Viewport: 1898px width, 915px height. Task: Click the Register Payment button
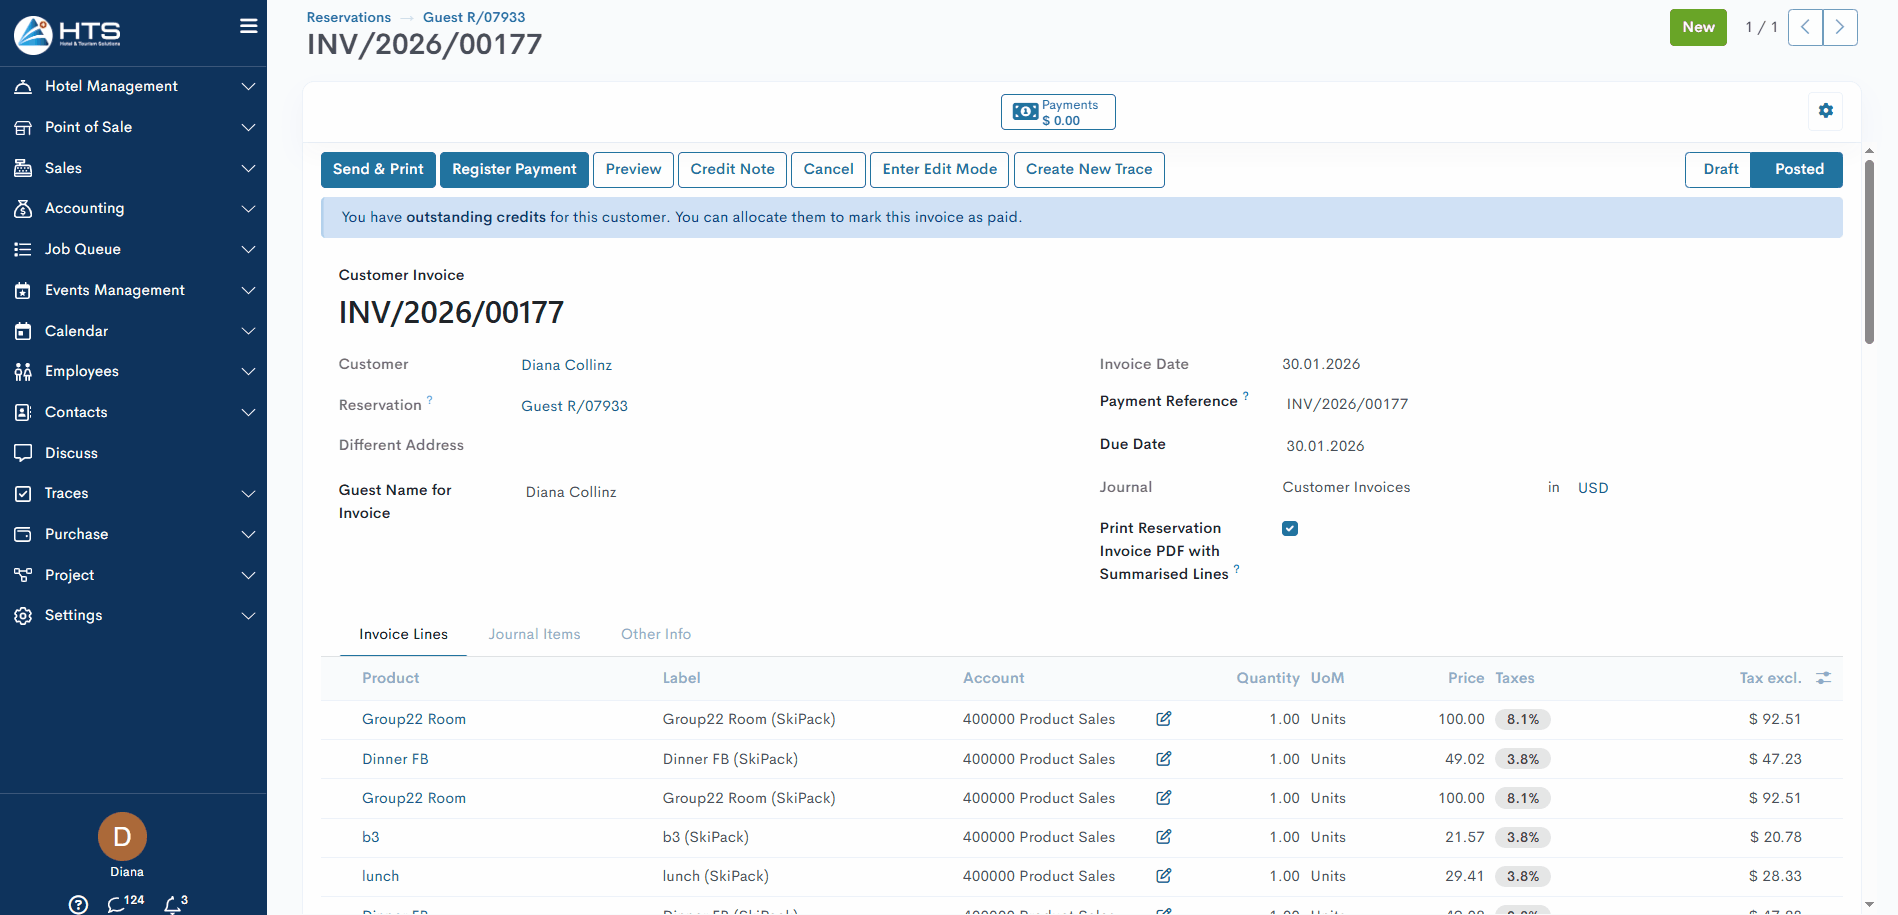(514, 170)
